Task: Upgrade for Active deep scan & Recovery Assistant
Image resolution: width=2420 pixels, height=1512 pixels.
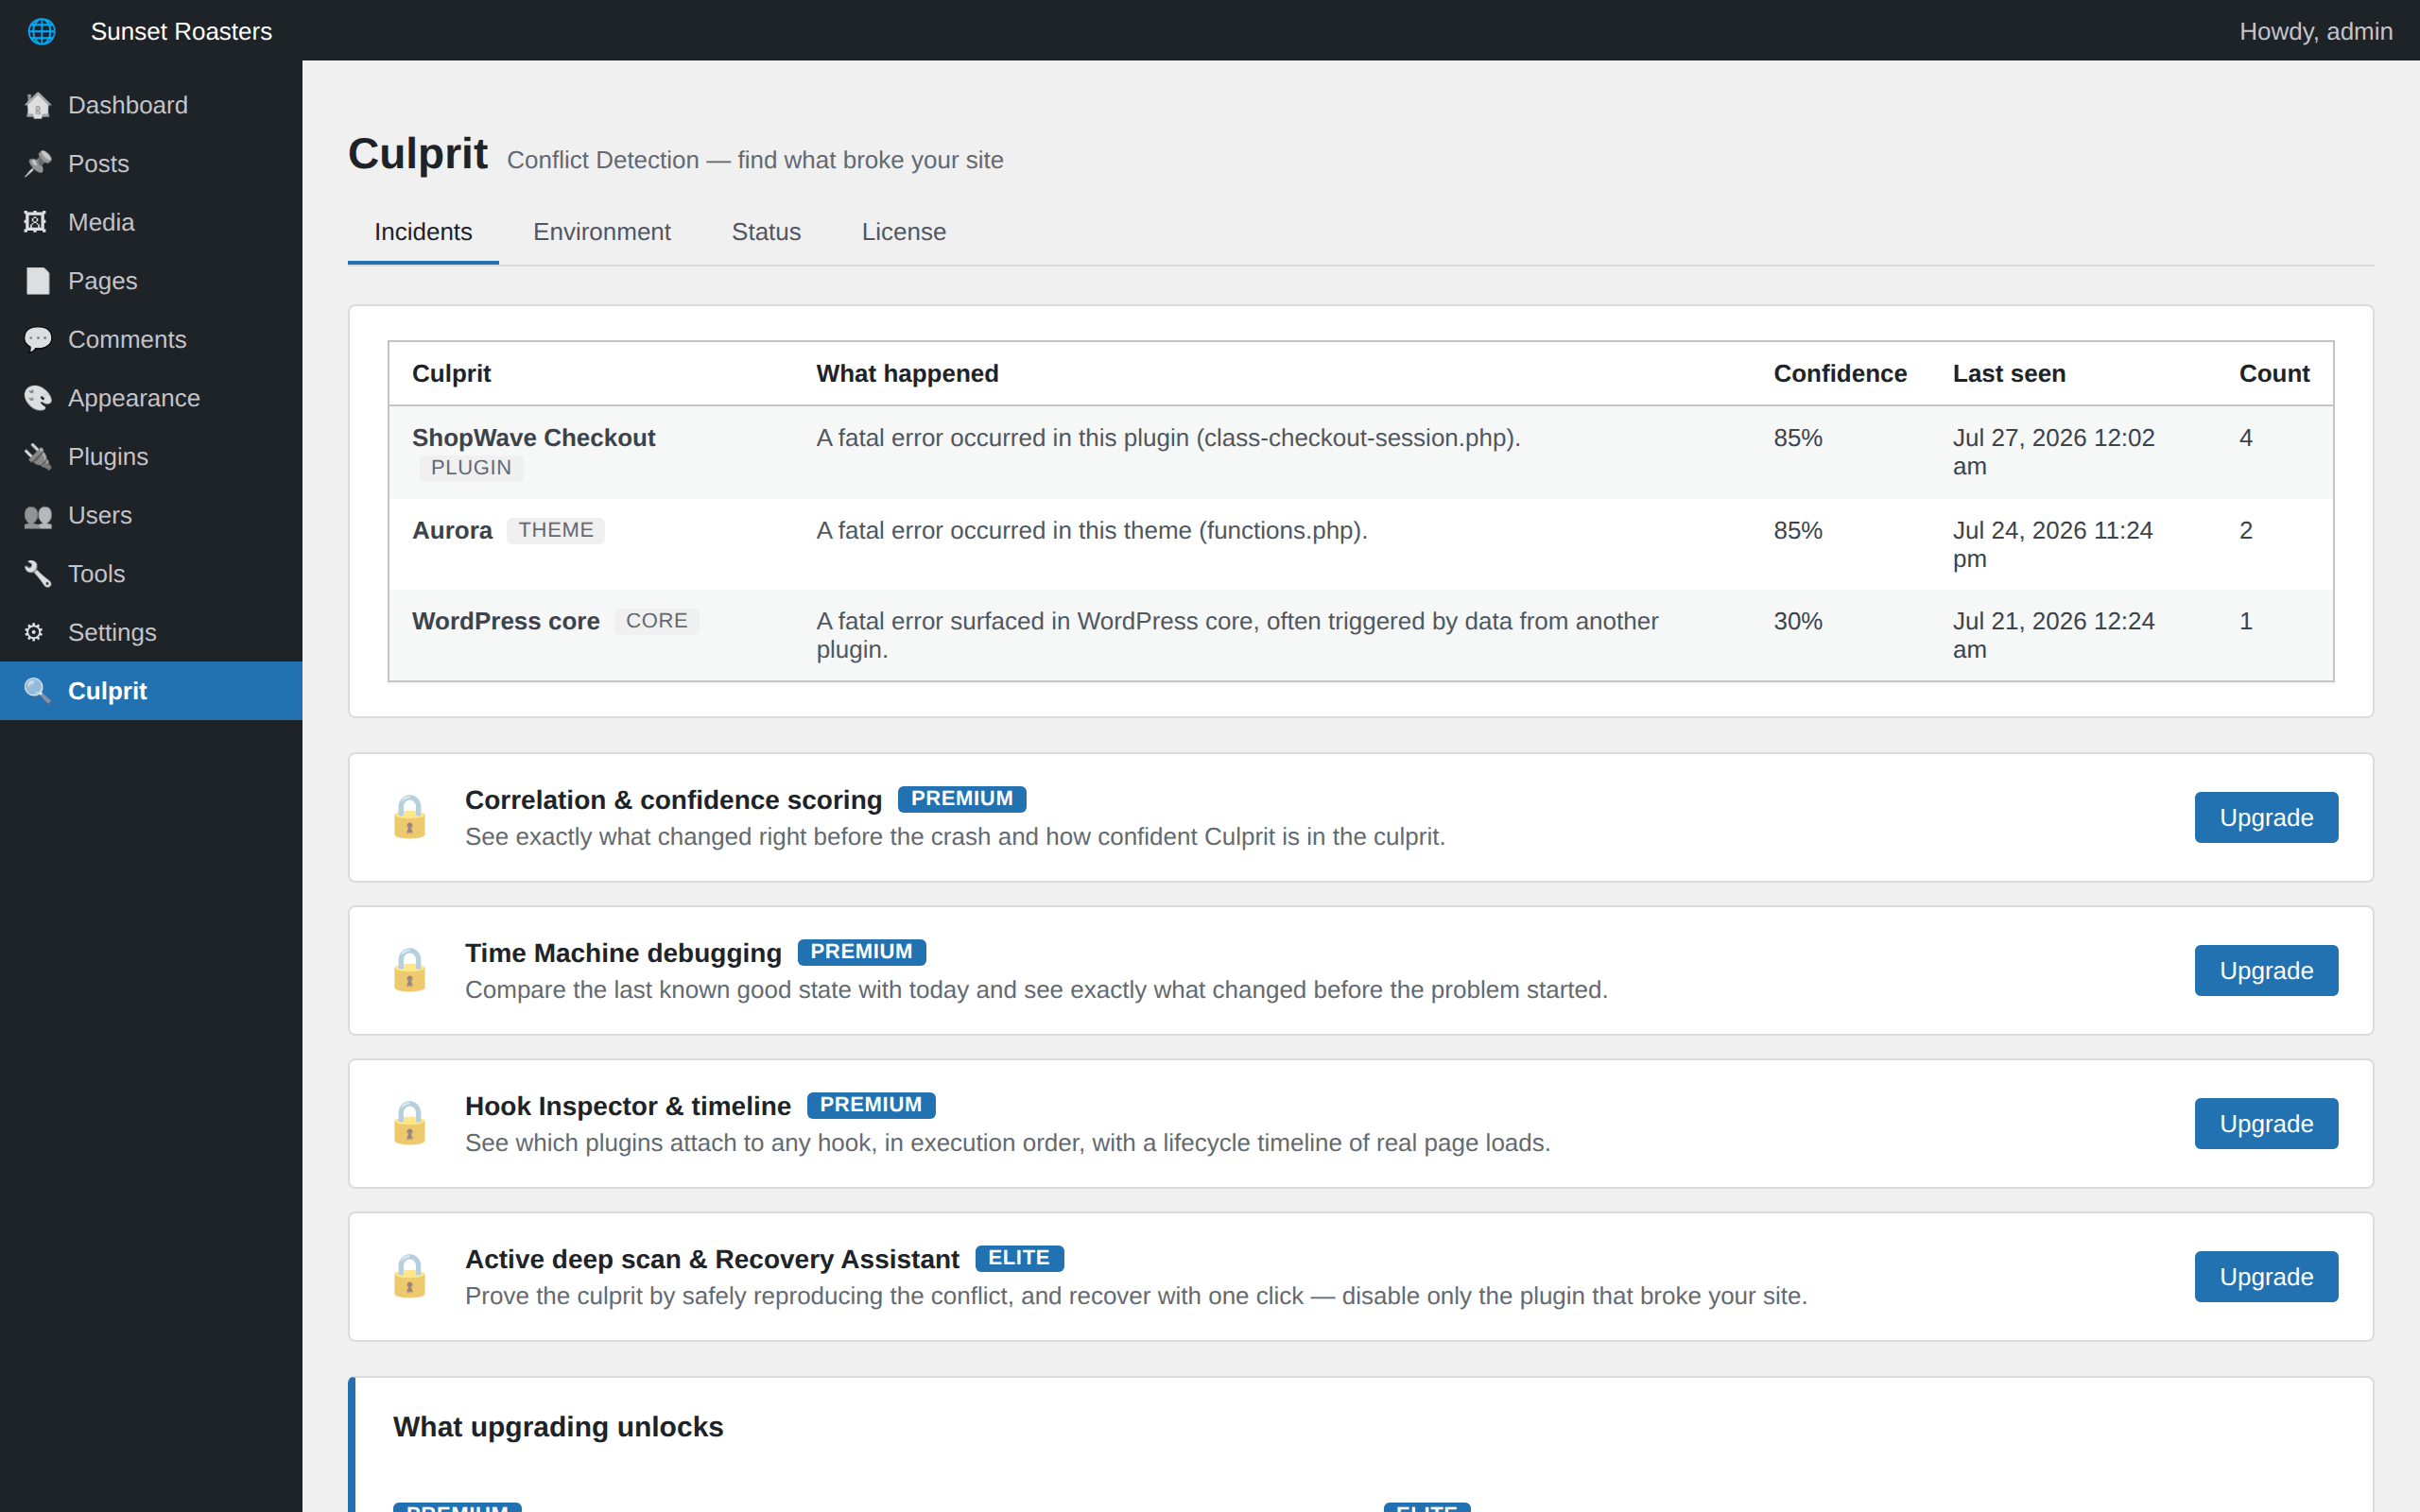Action: 2266,1277
